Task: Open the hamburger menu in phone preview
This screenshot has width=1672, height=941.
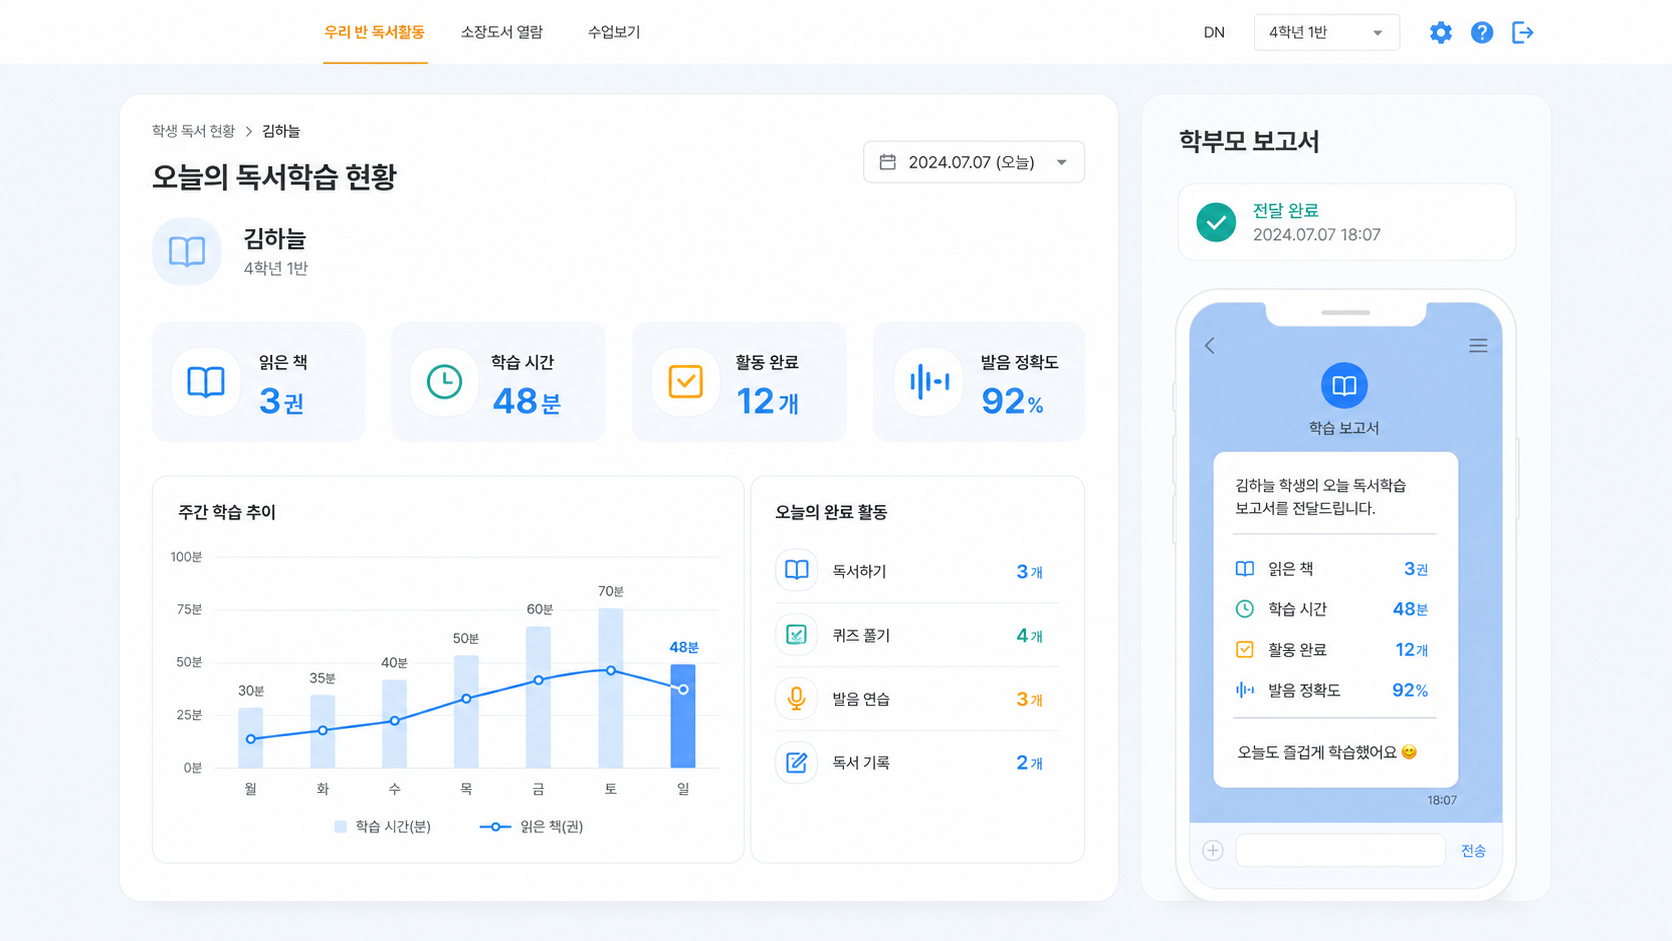Action: (1478, 346)
